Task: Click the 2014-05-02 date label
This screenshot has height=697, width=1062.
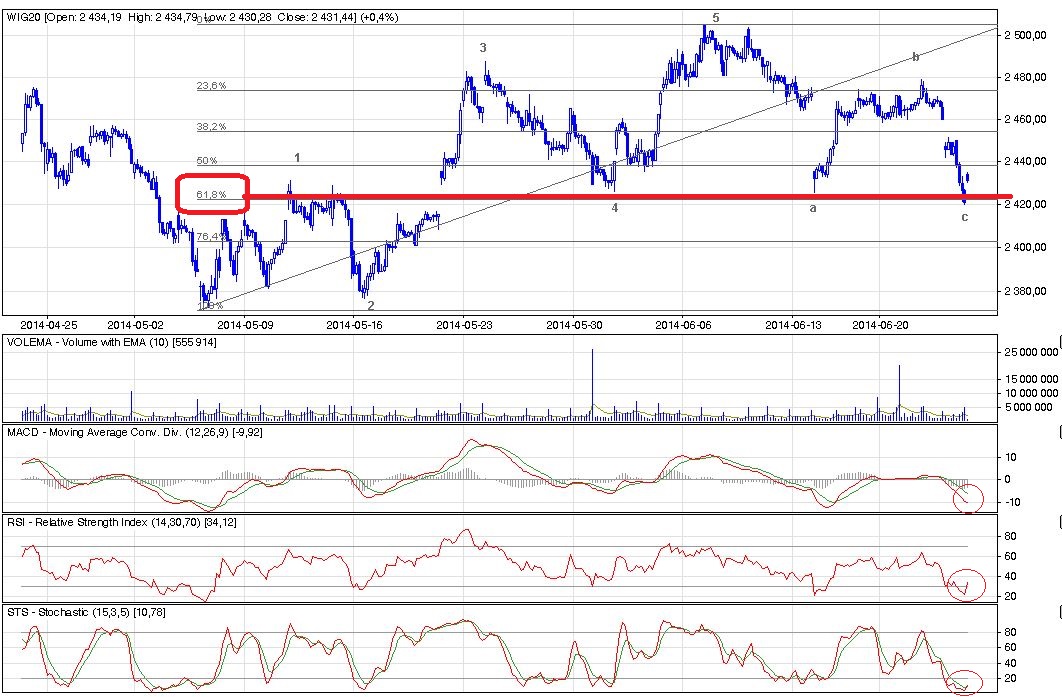Action: coord(136,325)
